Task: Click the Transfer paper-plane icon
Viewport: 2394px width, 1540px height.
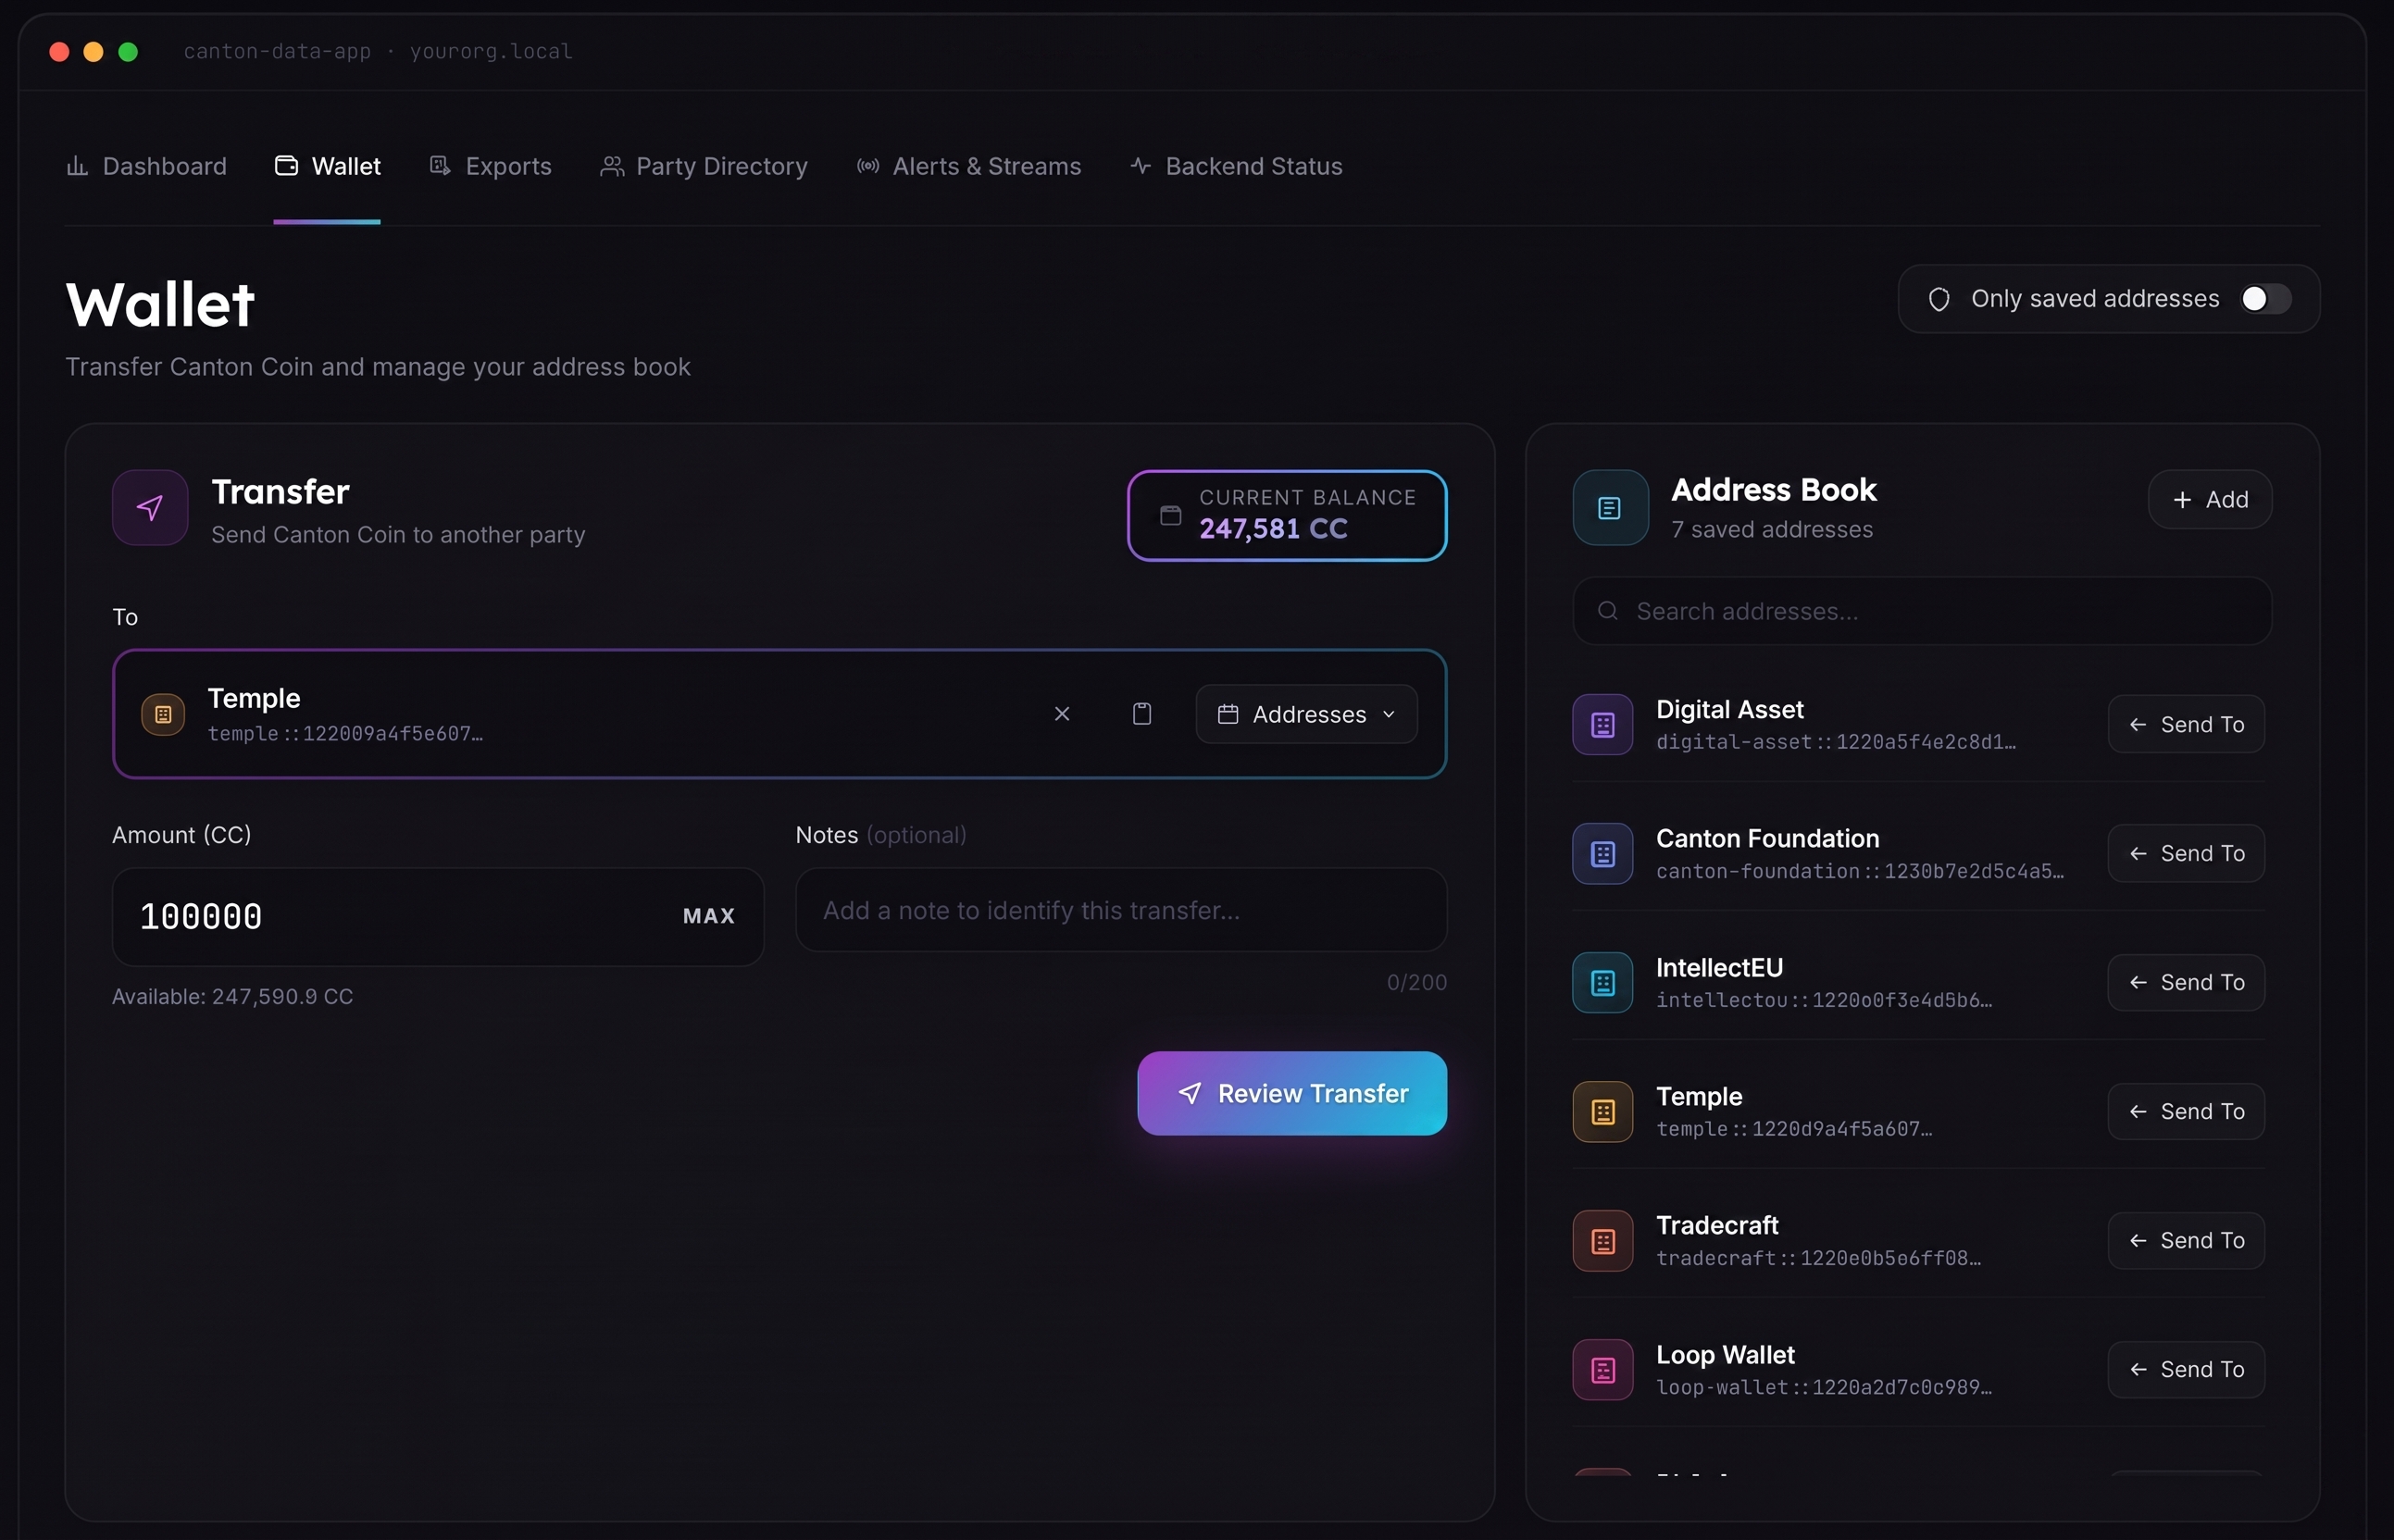Action: coord(150,508)
